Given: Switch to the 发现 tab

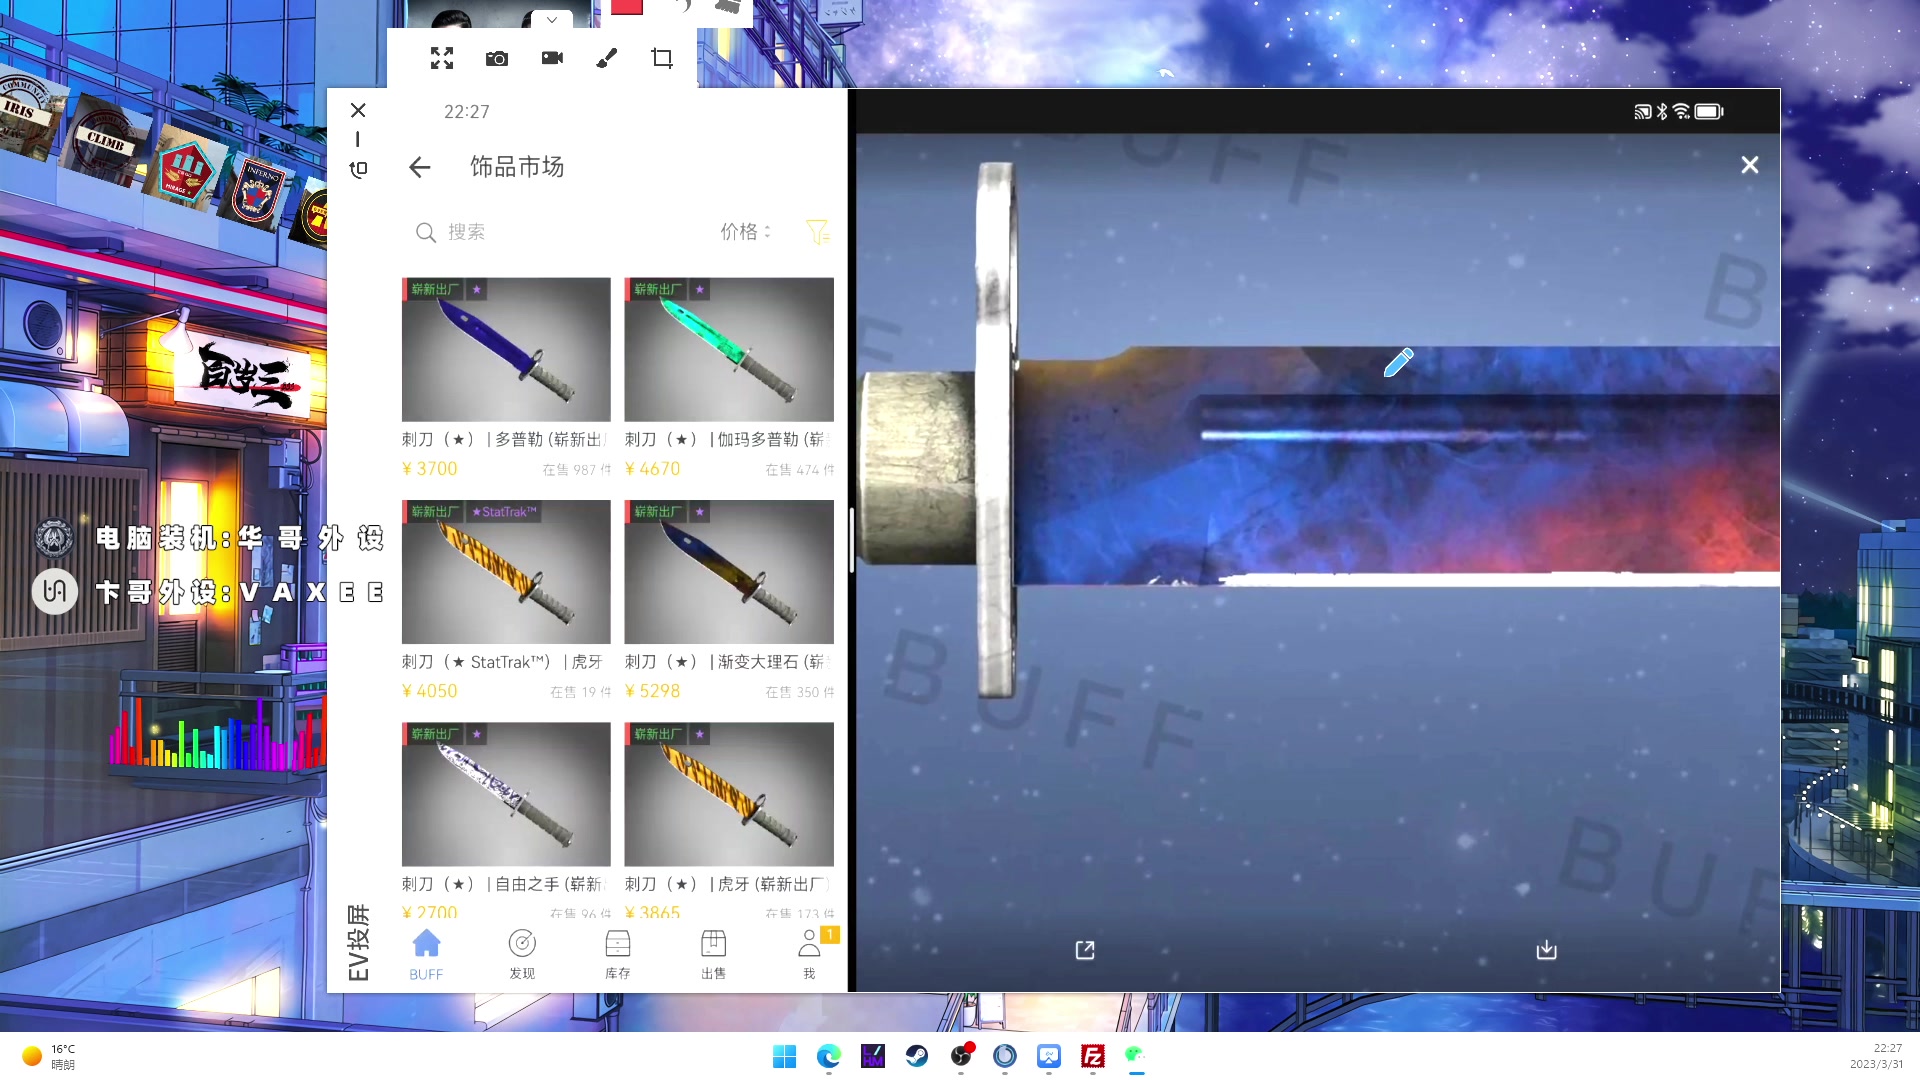Looking at the screenshot, I should [522, 954].
